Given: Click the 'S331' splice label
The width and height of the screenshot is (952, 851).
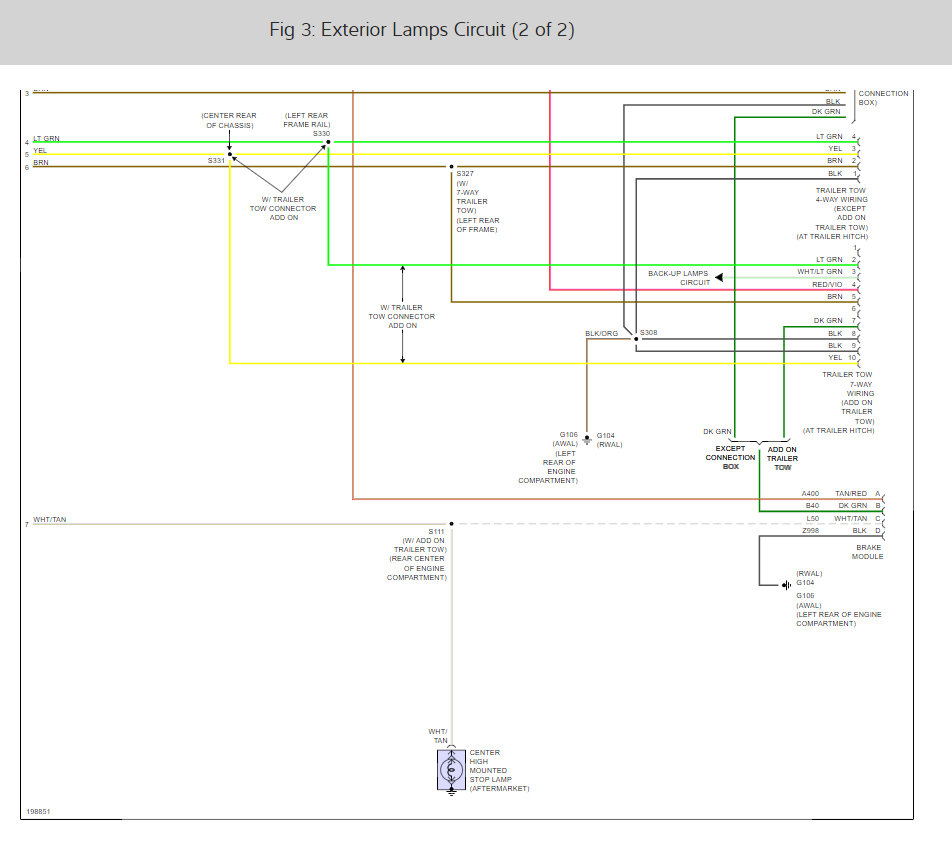Looking at the screenshot, I should click(x=216, y=161).
